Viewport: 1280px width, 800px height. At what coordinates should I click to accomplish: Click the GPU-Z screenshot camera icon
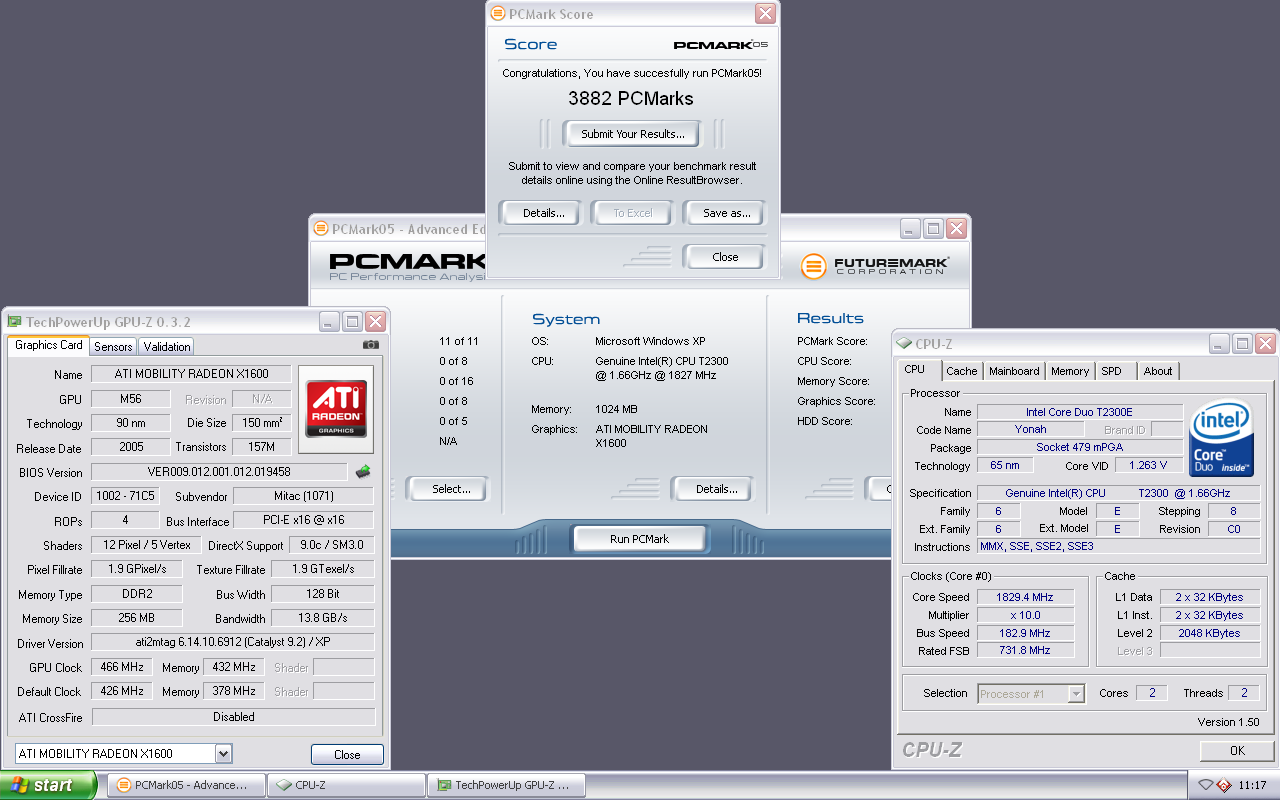pyautogui.click(x=371, y=345)
